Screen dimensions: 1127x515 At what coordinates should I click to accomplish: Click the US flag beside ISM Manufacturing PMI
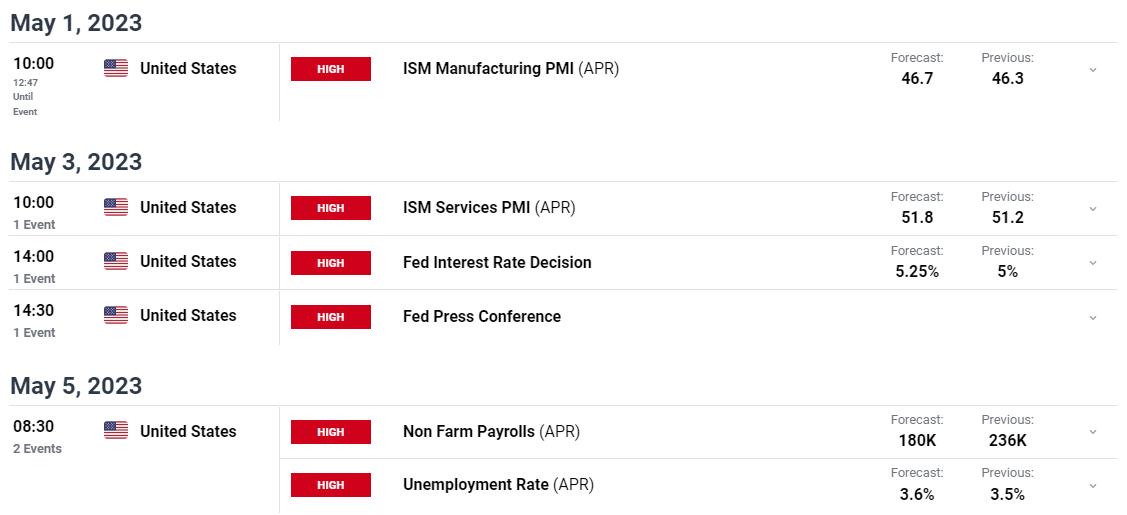pyautogui.click(x=116, y=68)
